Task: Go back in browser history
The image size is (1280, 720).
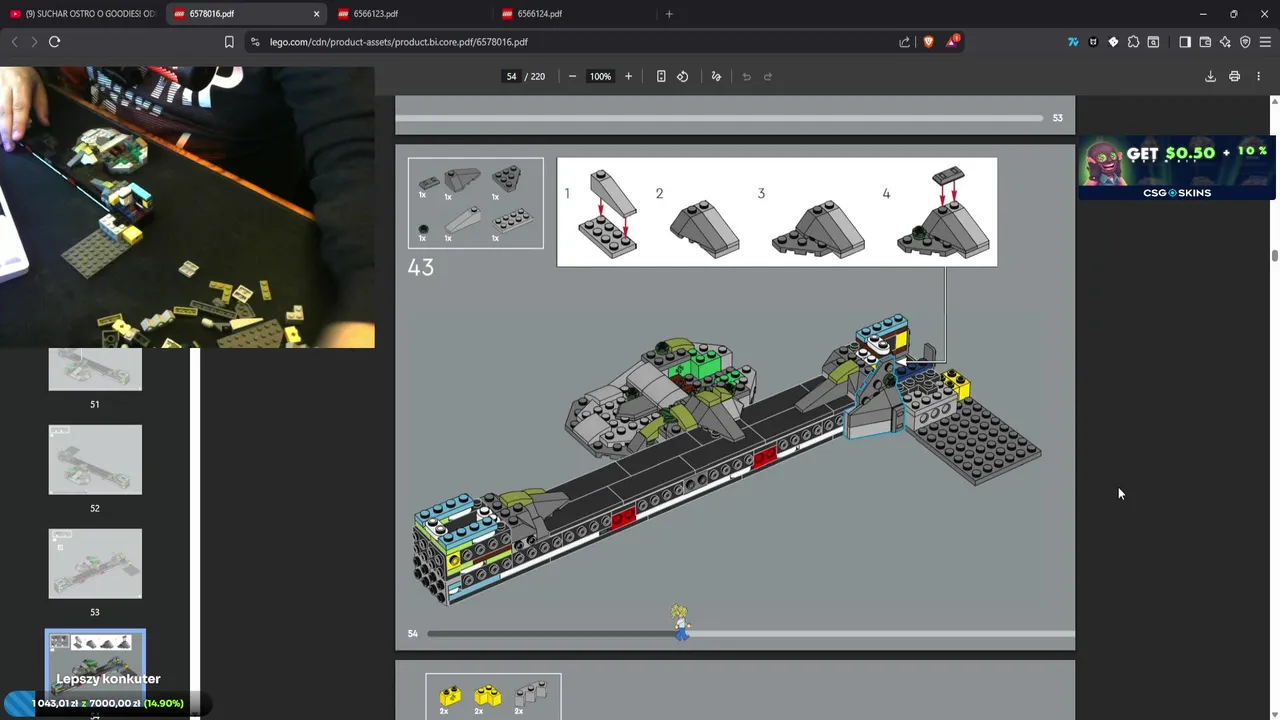Action: pos(14,42)
